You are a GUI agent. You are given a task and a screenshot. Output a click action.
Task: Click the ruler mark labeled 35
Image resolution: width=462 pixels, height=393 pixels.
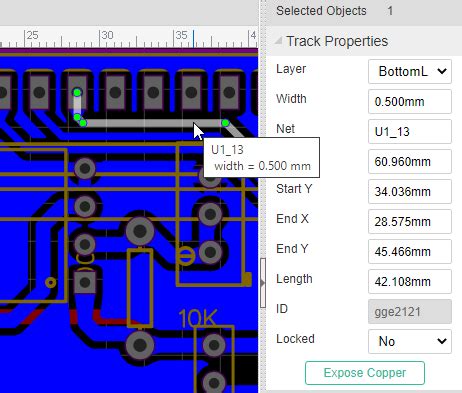182,35
